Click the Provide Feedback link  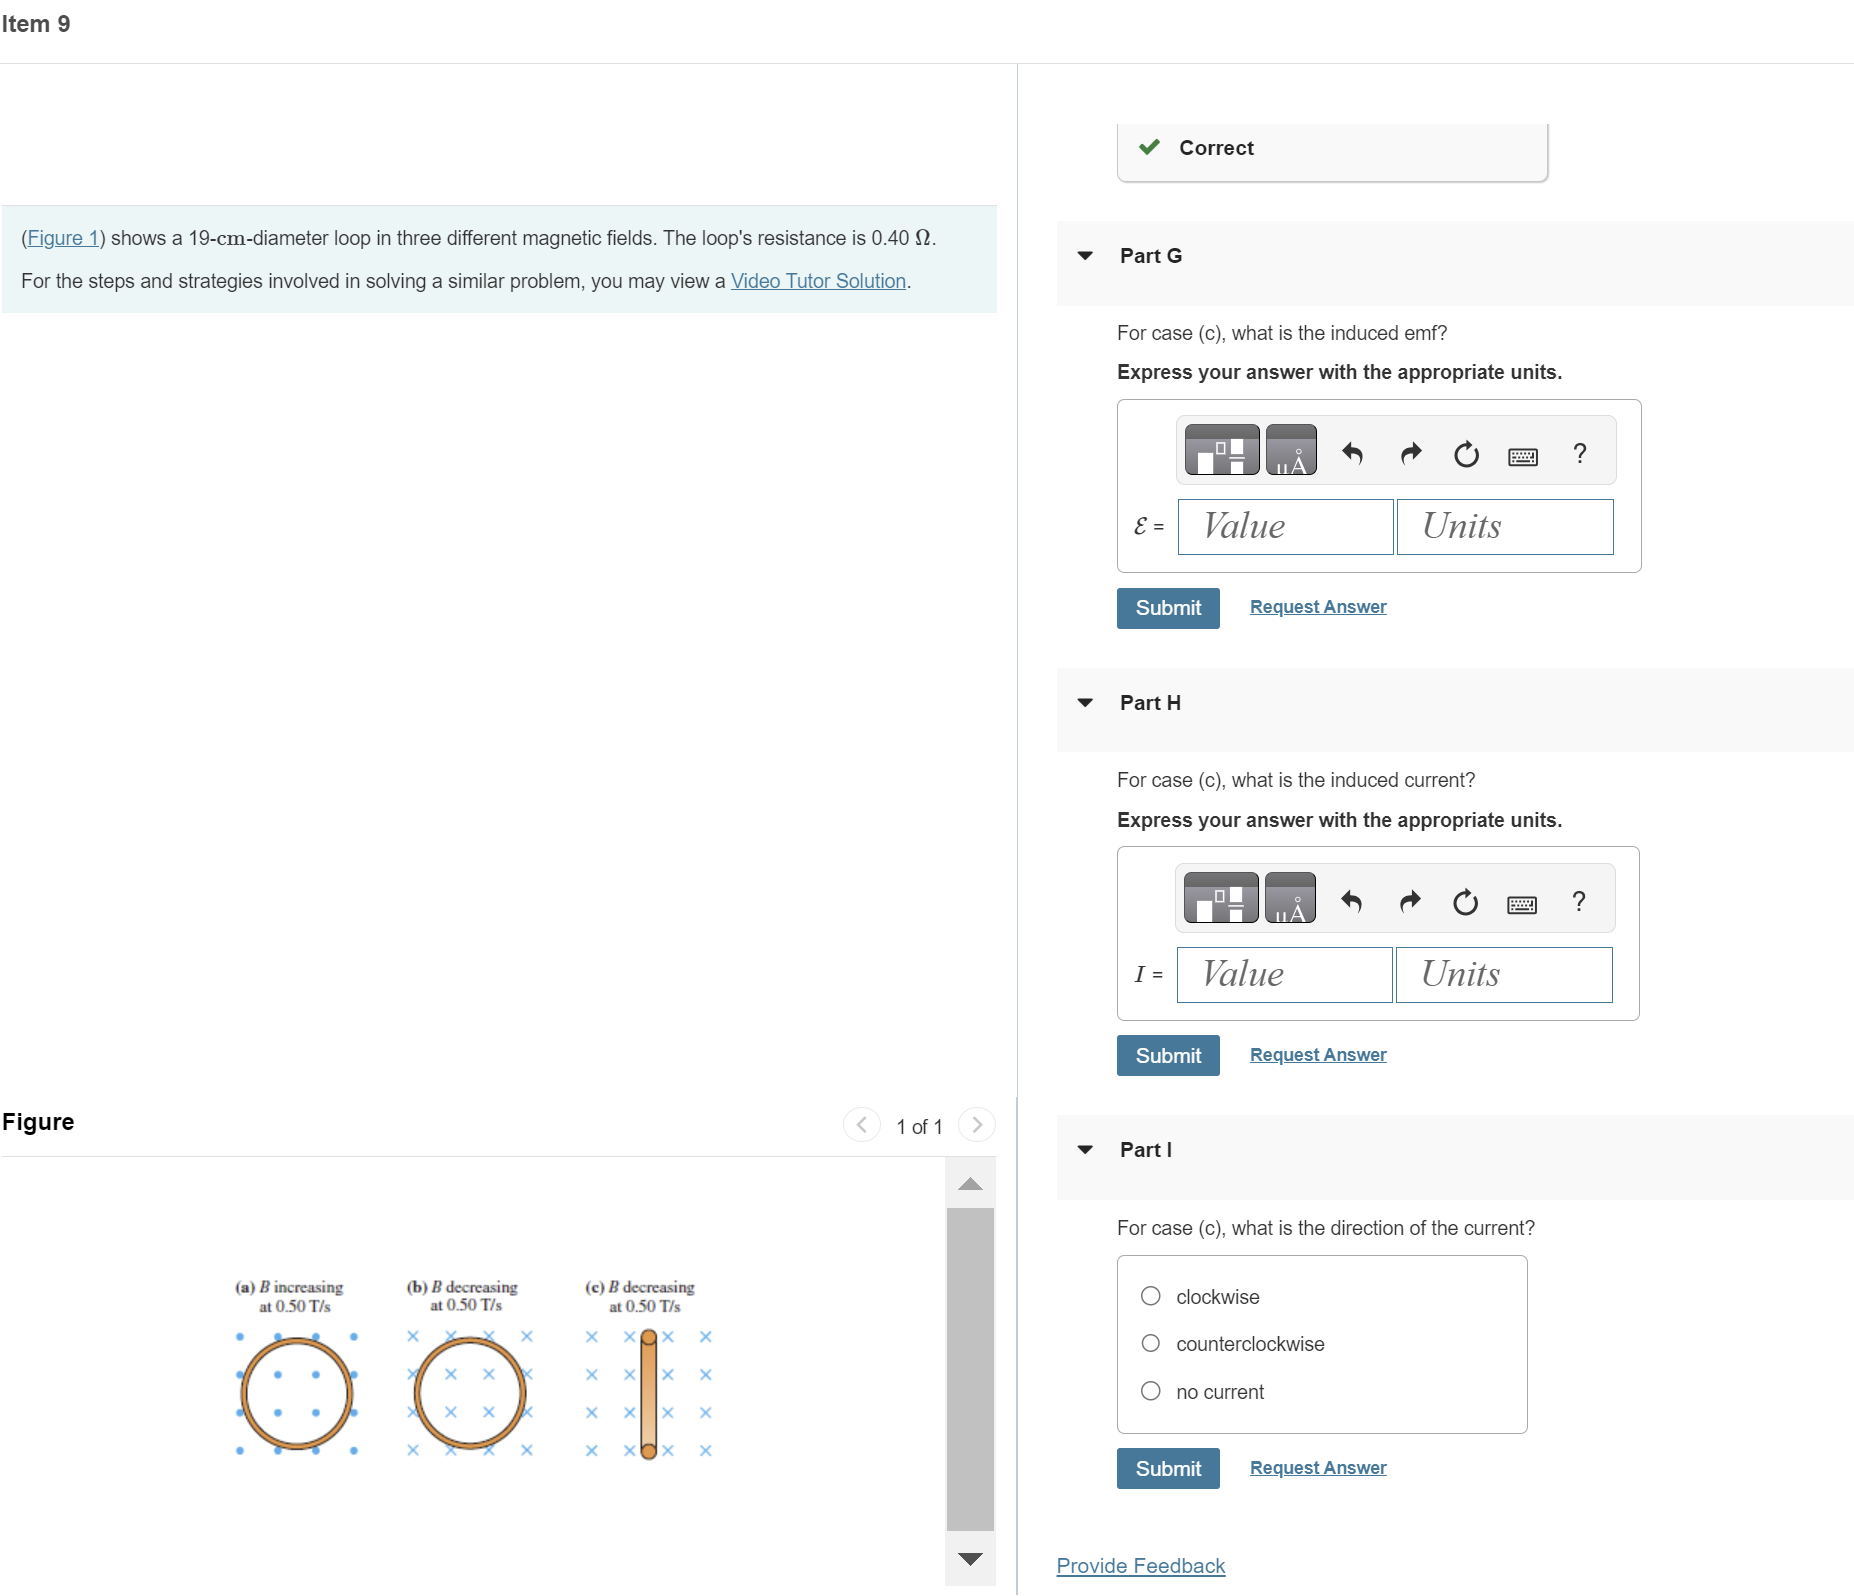click(1140, 1565)
